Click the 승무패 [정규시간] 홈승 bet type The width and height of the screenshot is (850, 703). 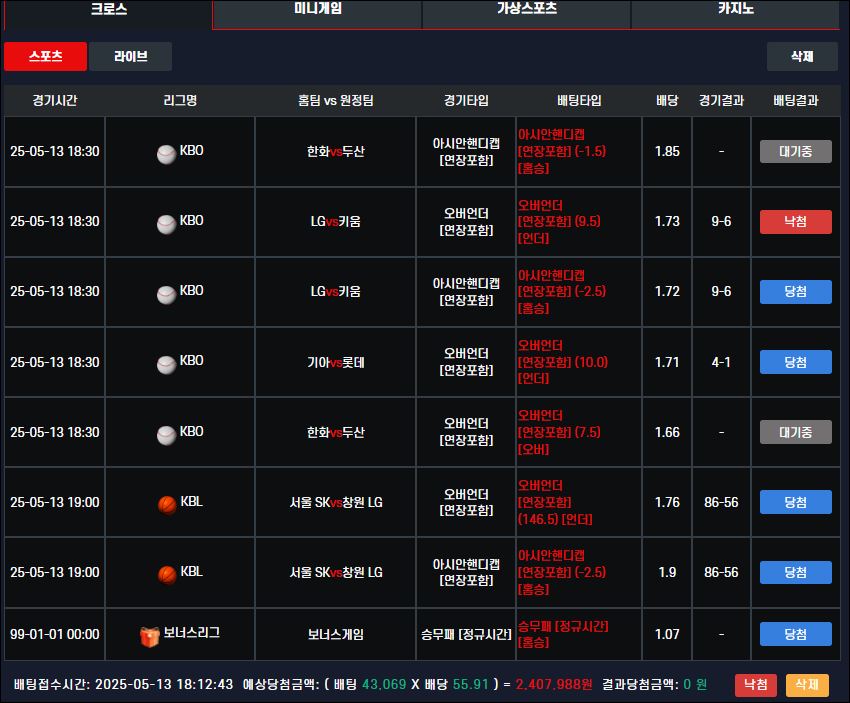[x=563, y=634]
